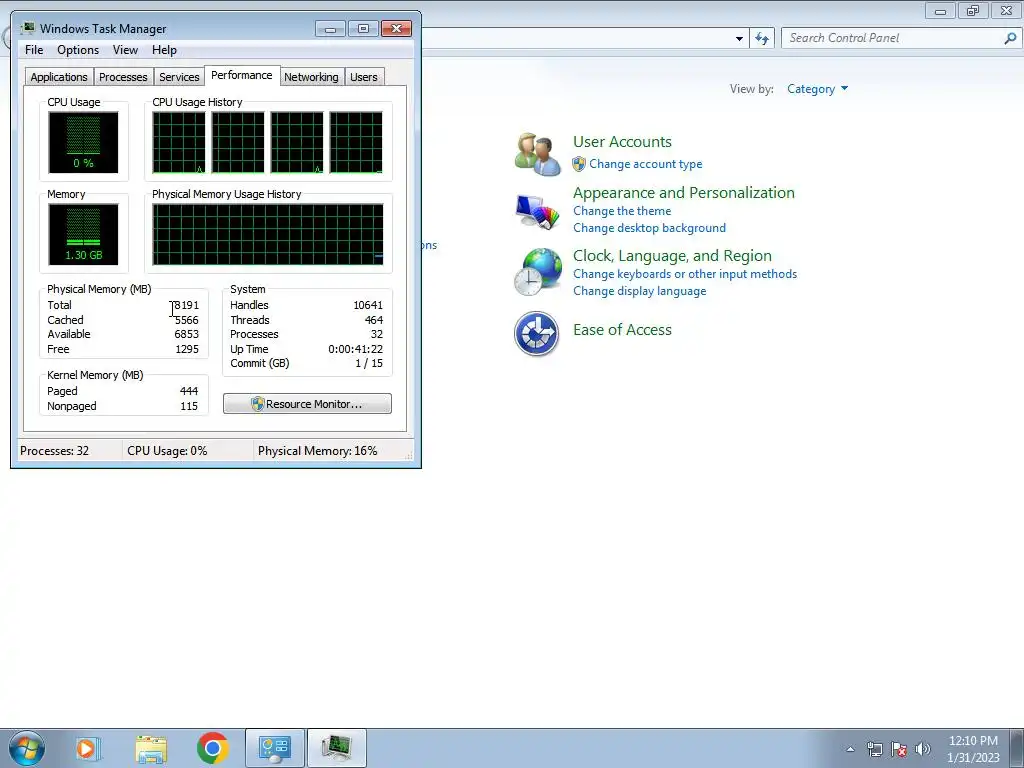Viewport: 1024px width, 768px height.
Task: Open Appearance and Personalization link
Action: [684, 193]
